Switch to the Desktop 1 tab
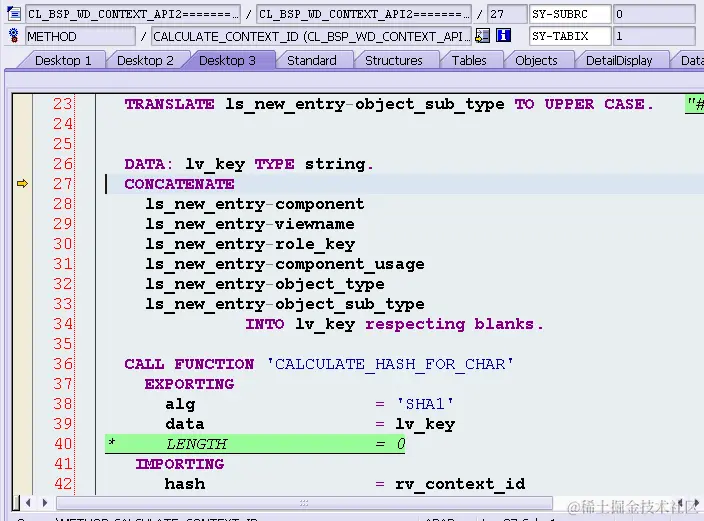 pyautogui.click(x=63, y=61)
